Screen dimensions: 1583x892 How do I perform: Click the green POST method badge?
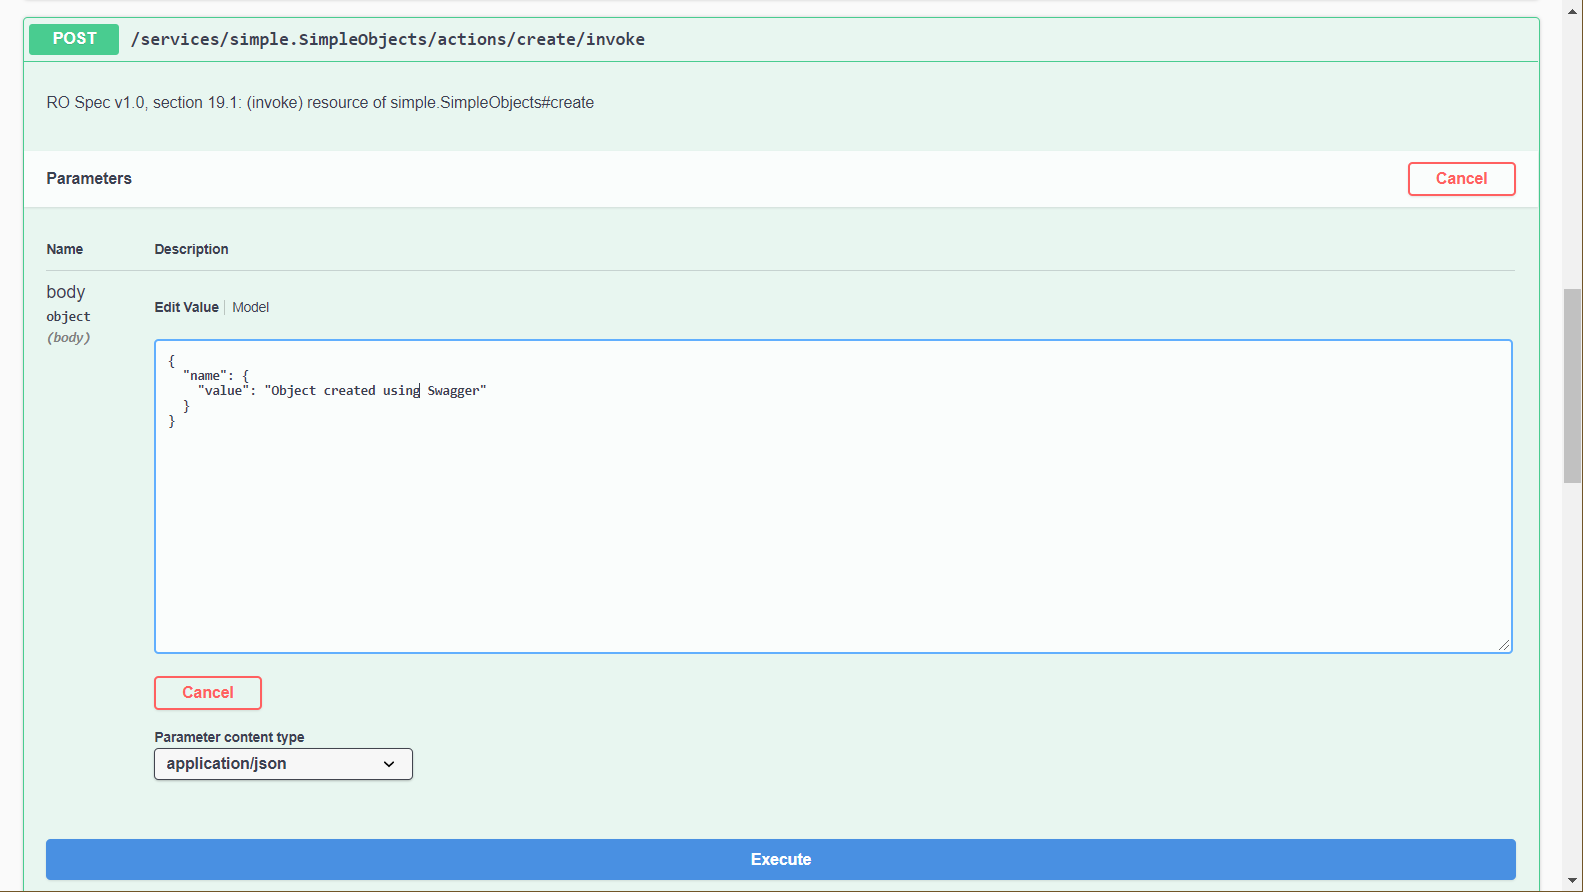point(74,39)
